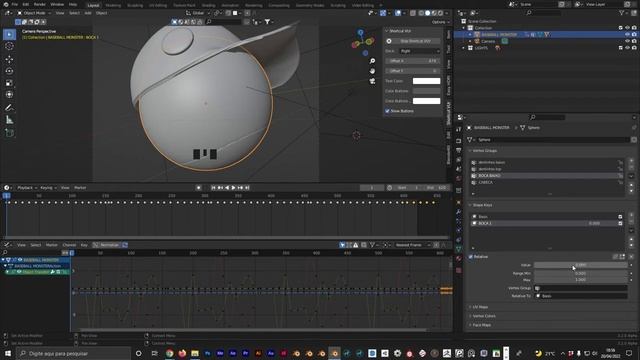Play the animation forward

[x=233, y=188]
